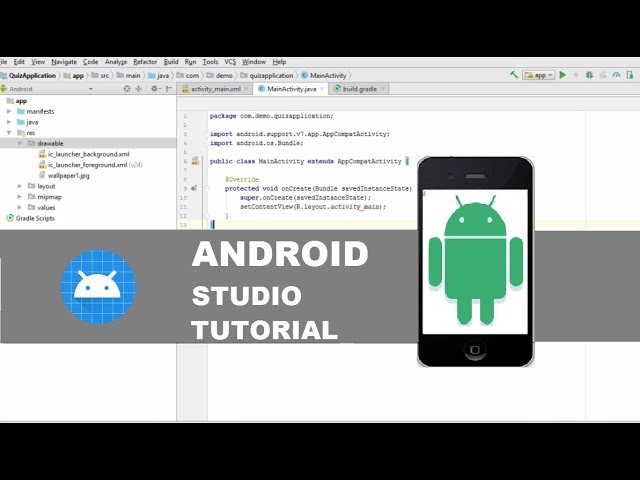Screen dimensions: 640x480
Task: Open the View menu
Action: pos(38,62)
